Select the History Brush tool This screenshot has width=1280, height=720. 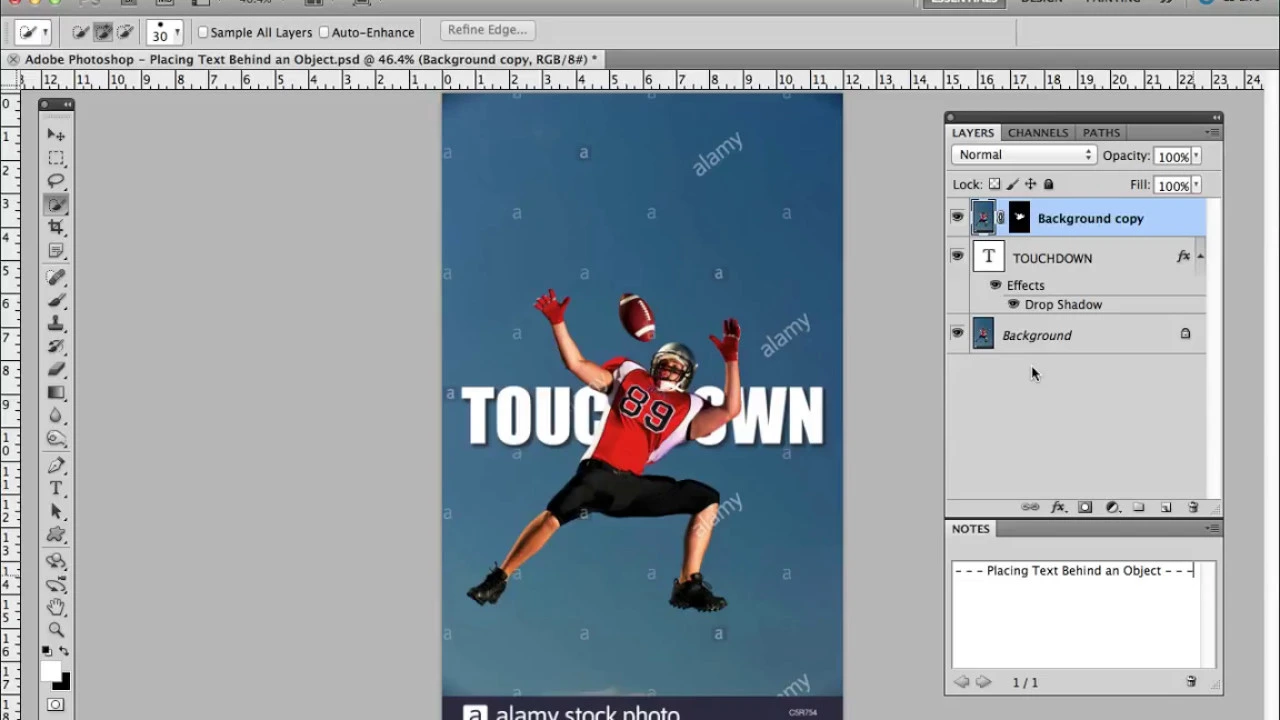click(x=56, y=346)
